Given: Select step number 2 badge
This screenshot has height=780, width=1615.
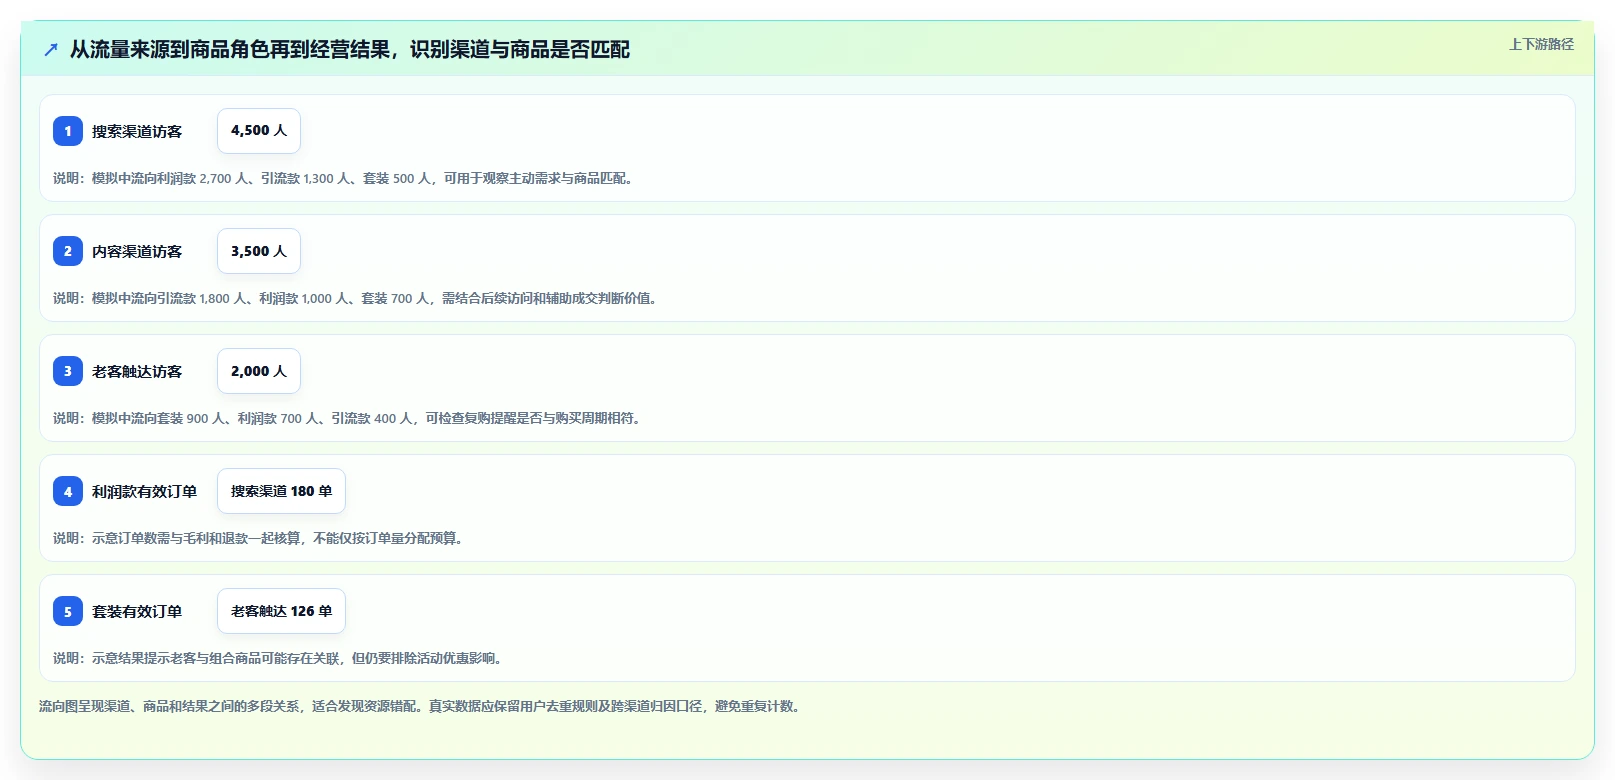Looking at the screenshot, I should point(68,251).
